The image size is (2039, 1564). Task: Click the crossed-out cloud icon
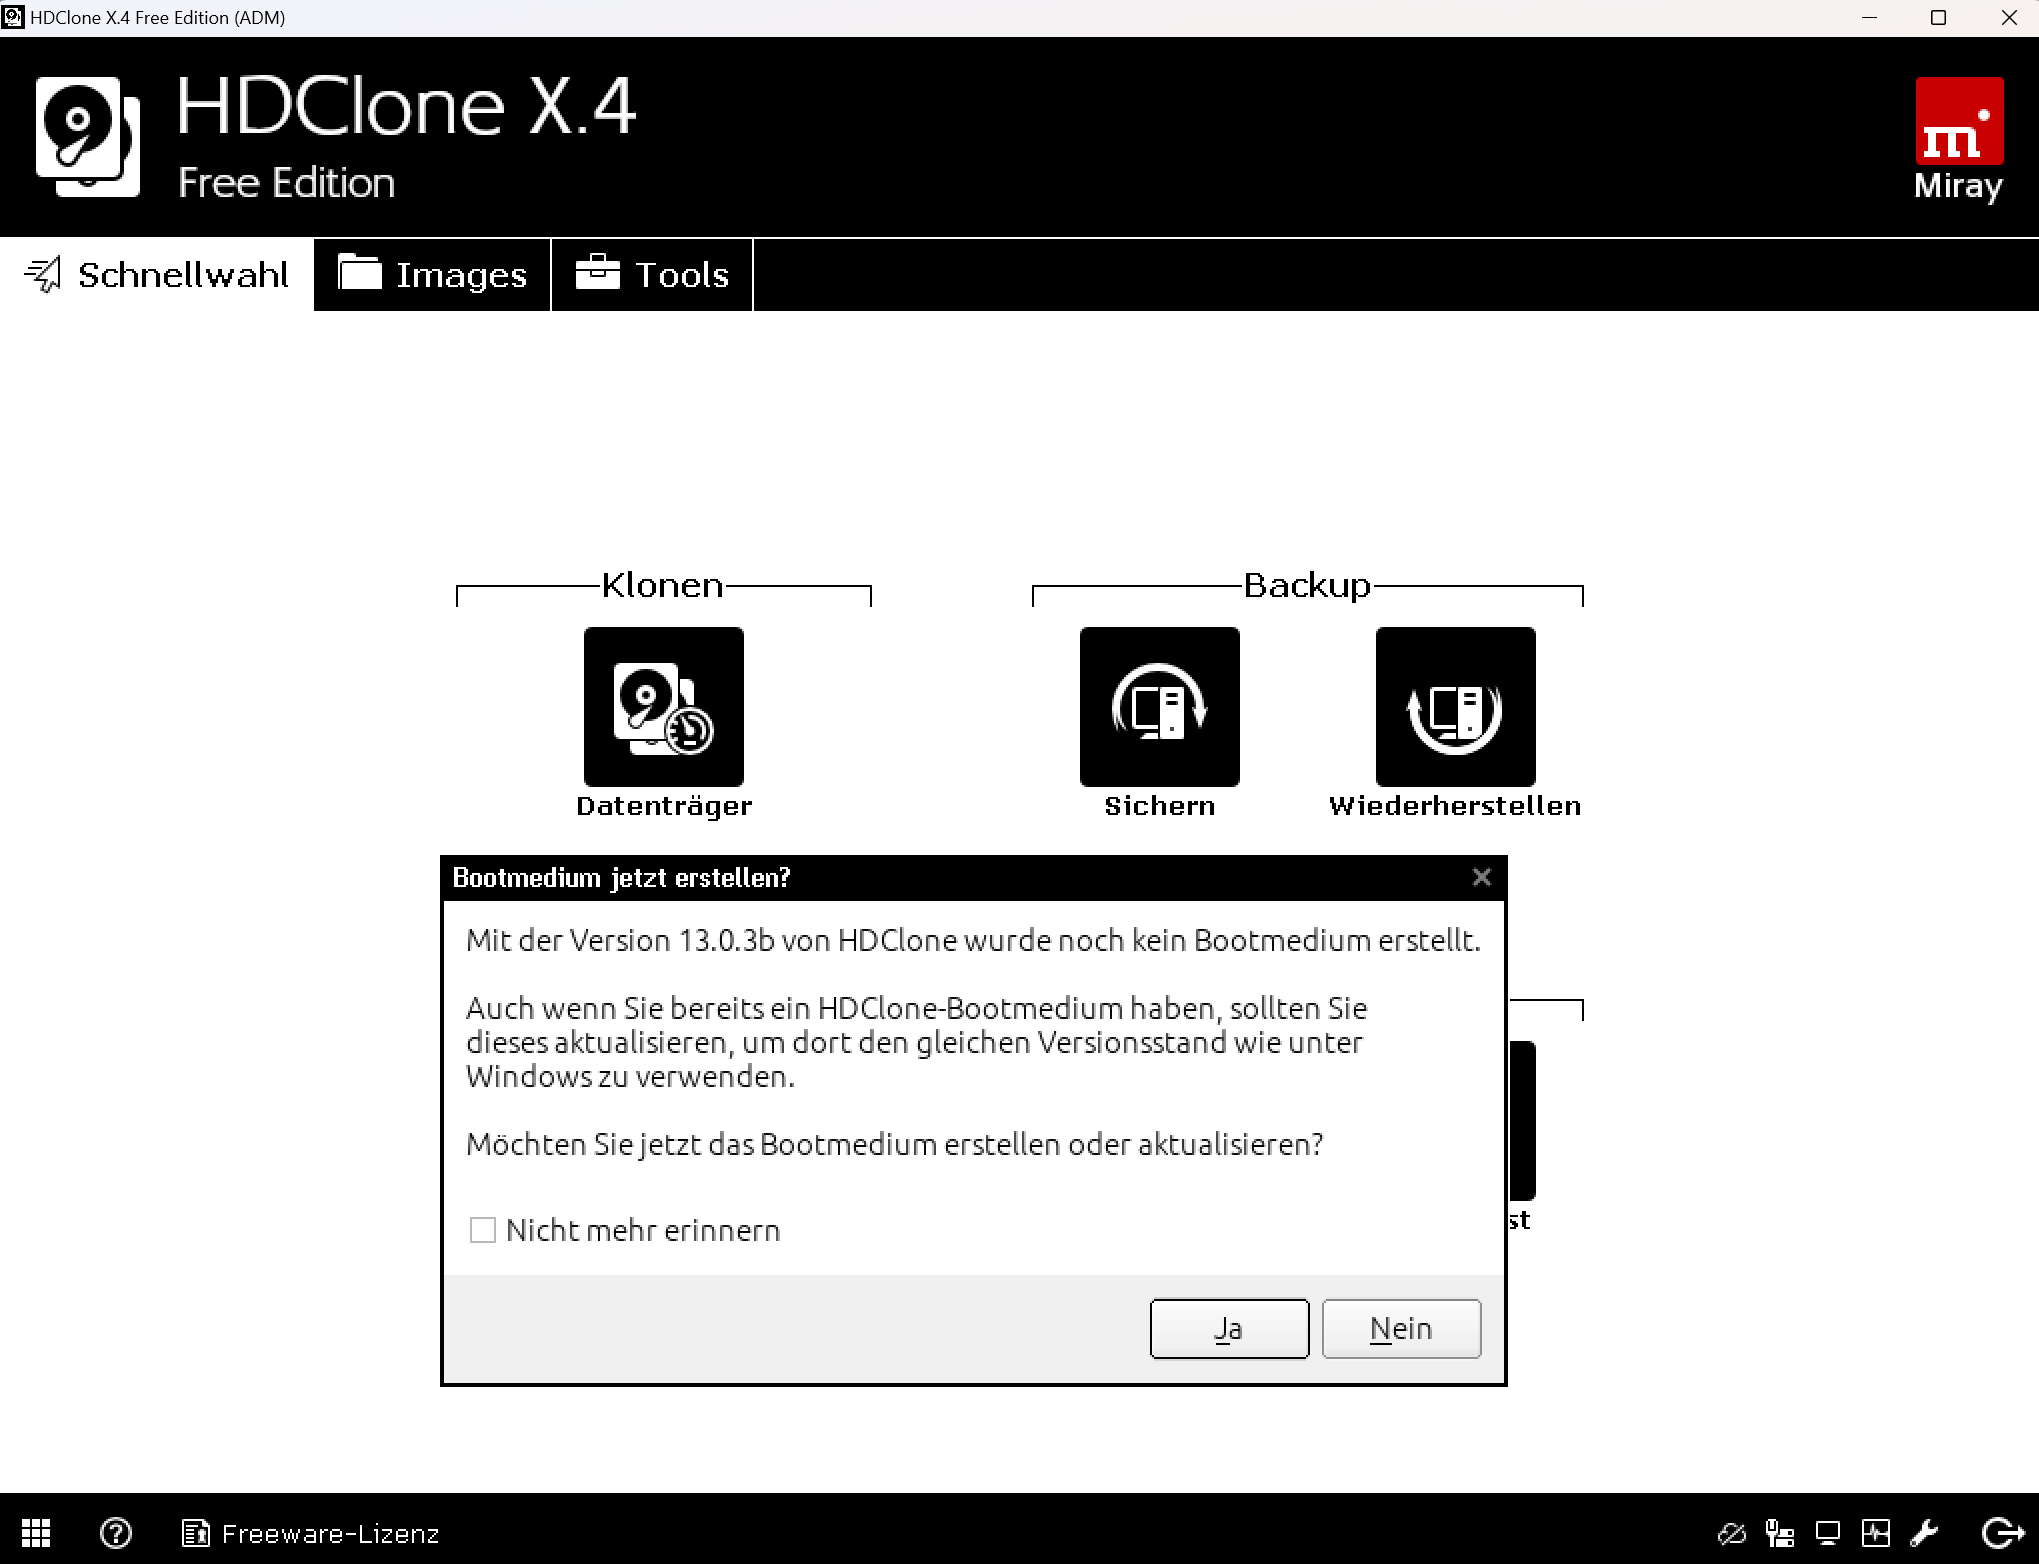[x=1732, y=1533]
